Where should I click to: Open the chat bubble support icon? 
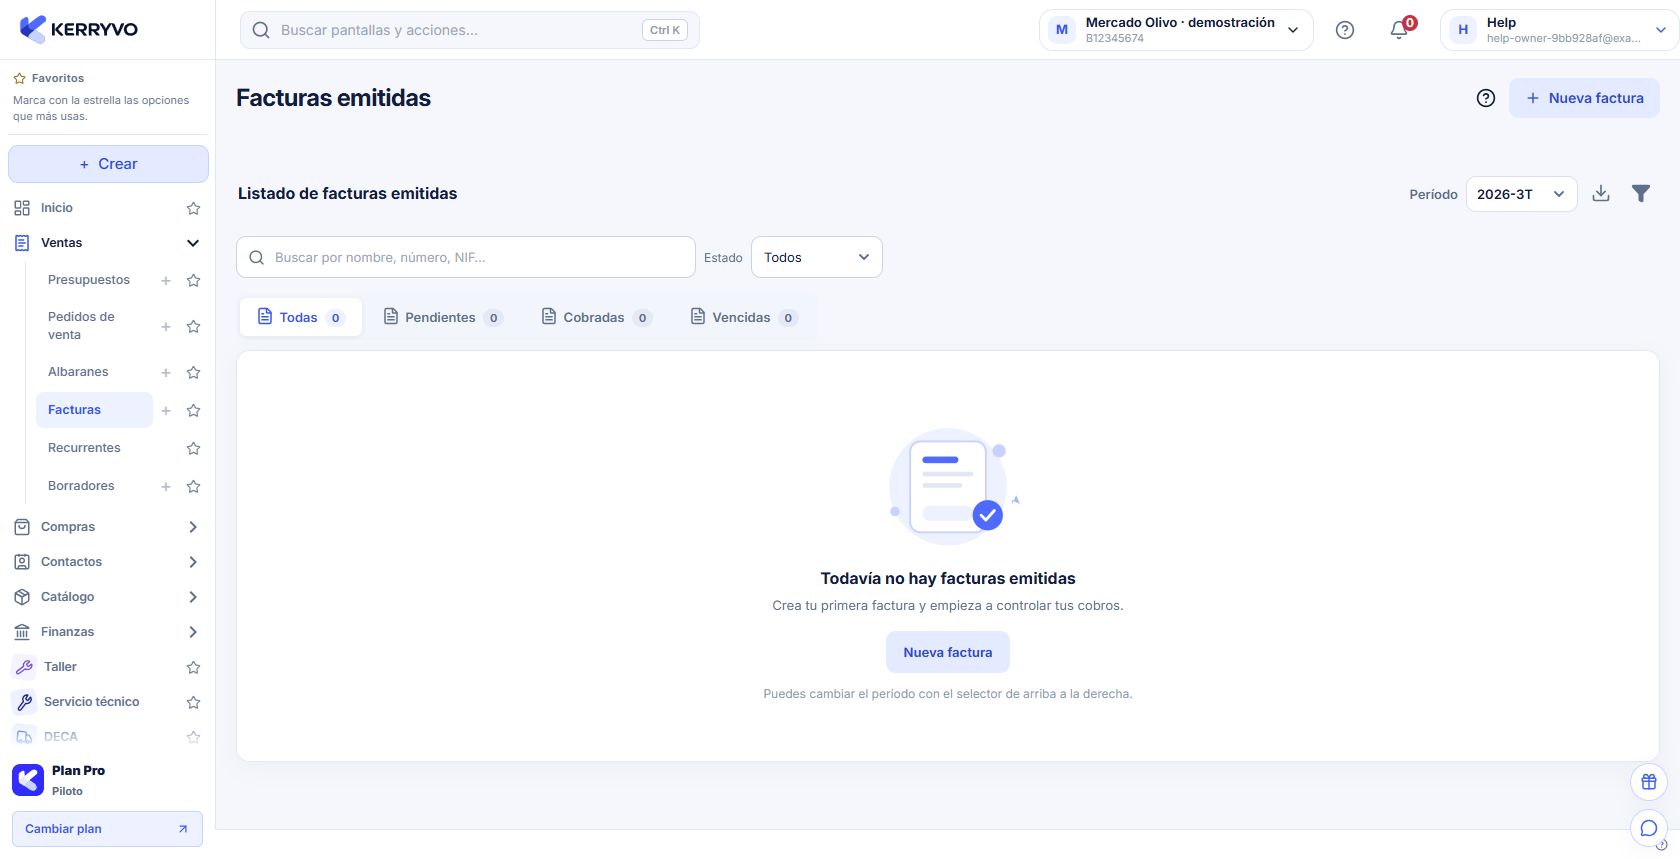tap(1649, 828)
